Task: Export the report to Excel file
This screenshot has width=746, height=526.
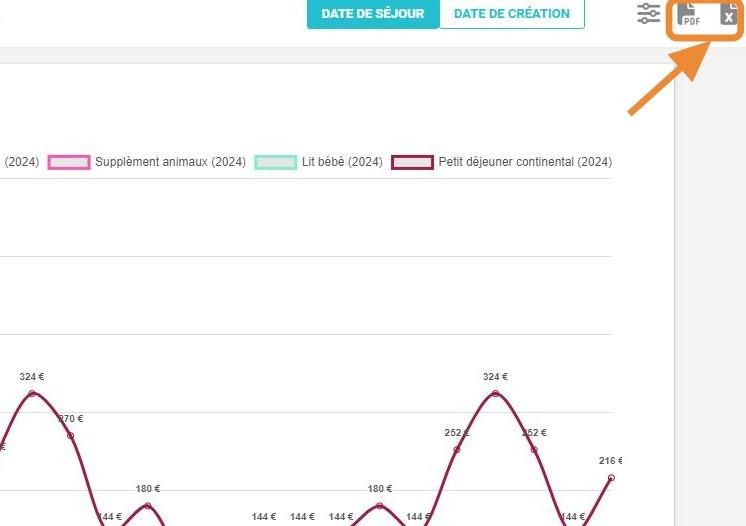Action: click(x=728, y=13)
